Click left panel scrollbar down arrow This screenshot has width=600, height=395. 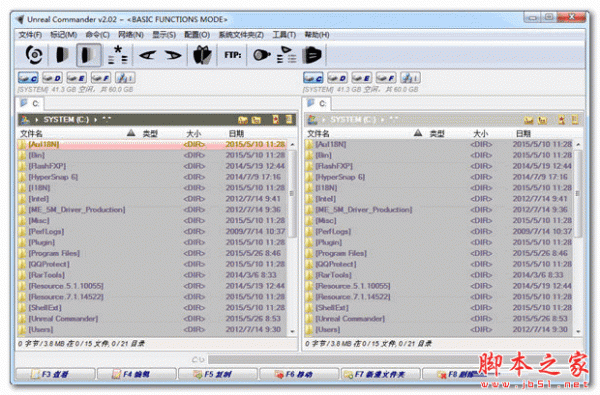click(293, 331)
